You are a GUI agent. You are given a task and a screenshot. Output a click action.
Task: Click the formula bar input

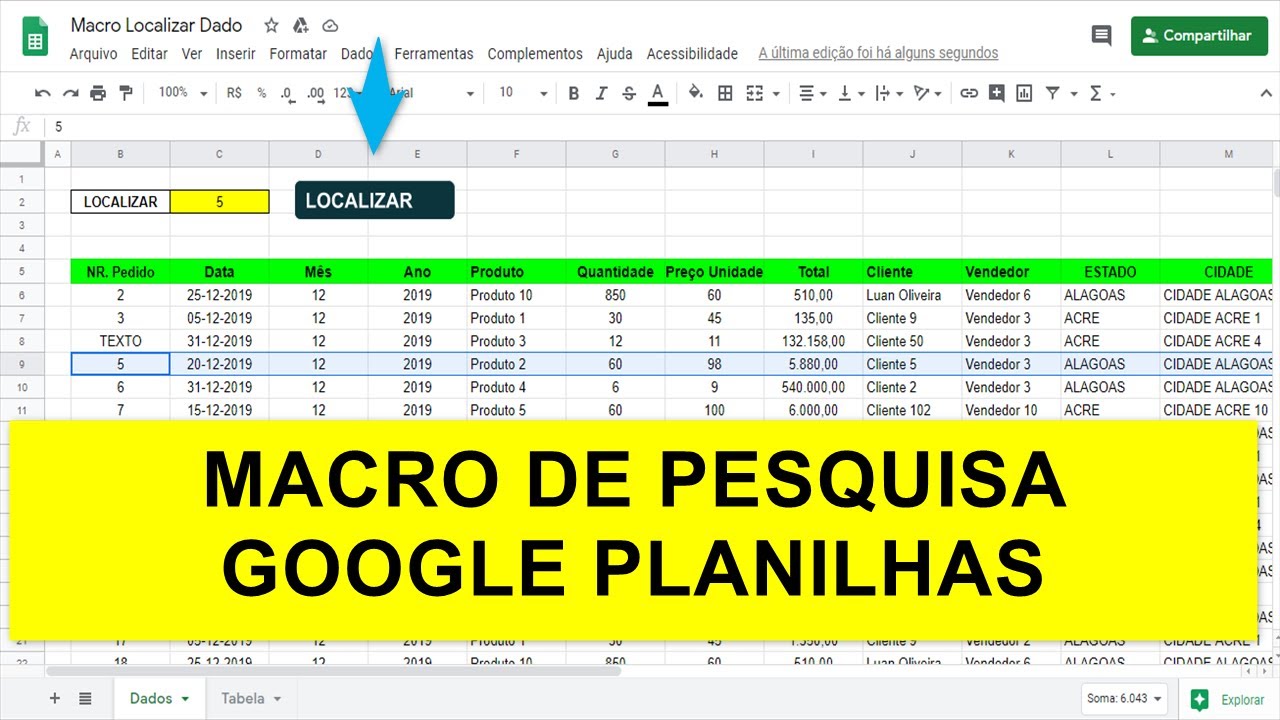pos(660,127)
